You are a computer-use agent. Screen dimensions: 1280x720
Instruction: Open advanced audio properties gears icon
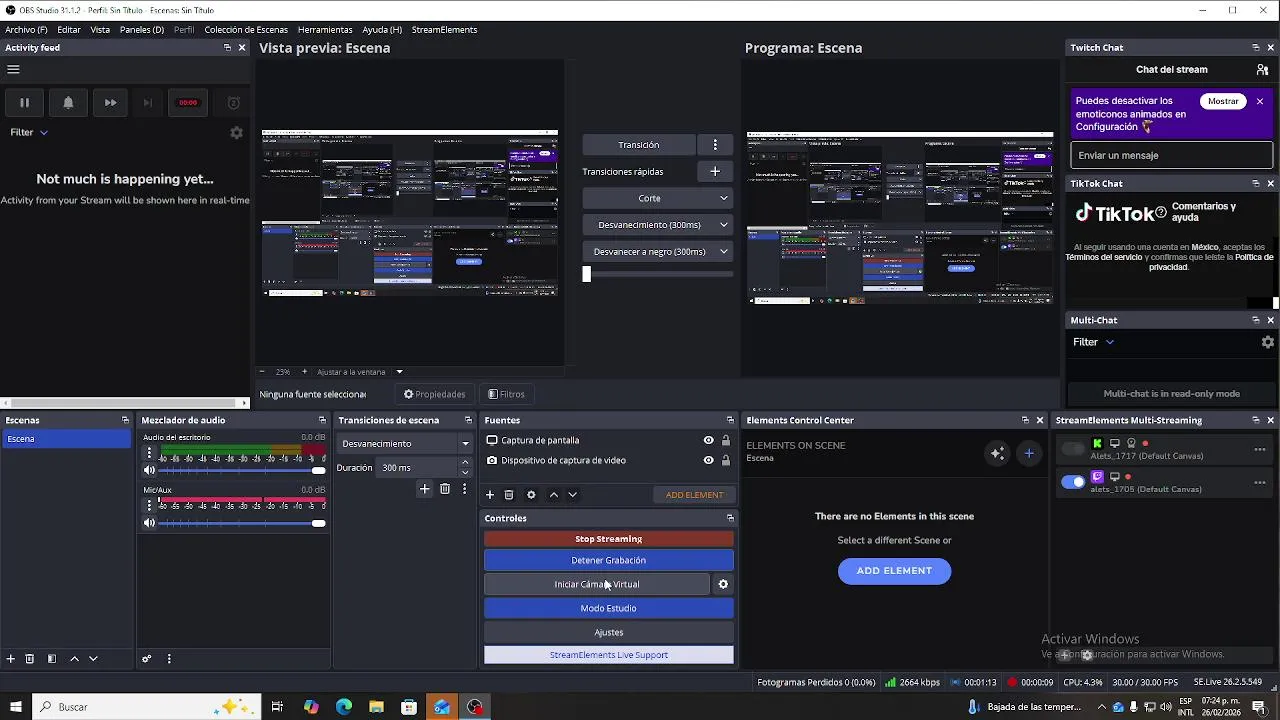click(146, 659)
